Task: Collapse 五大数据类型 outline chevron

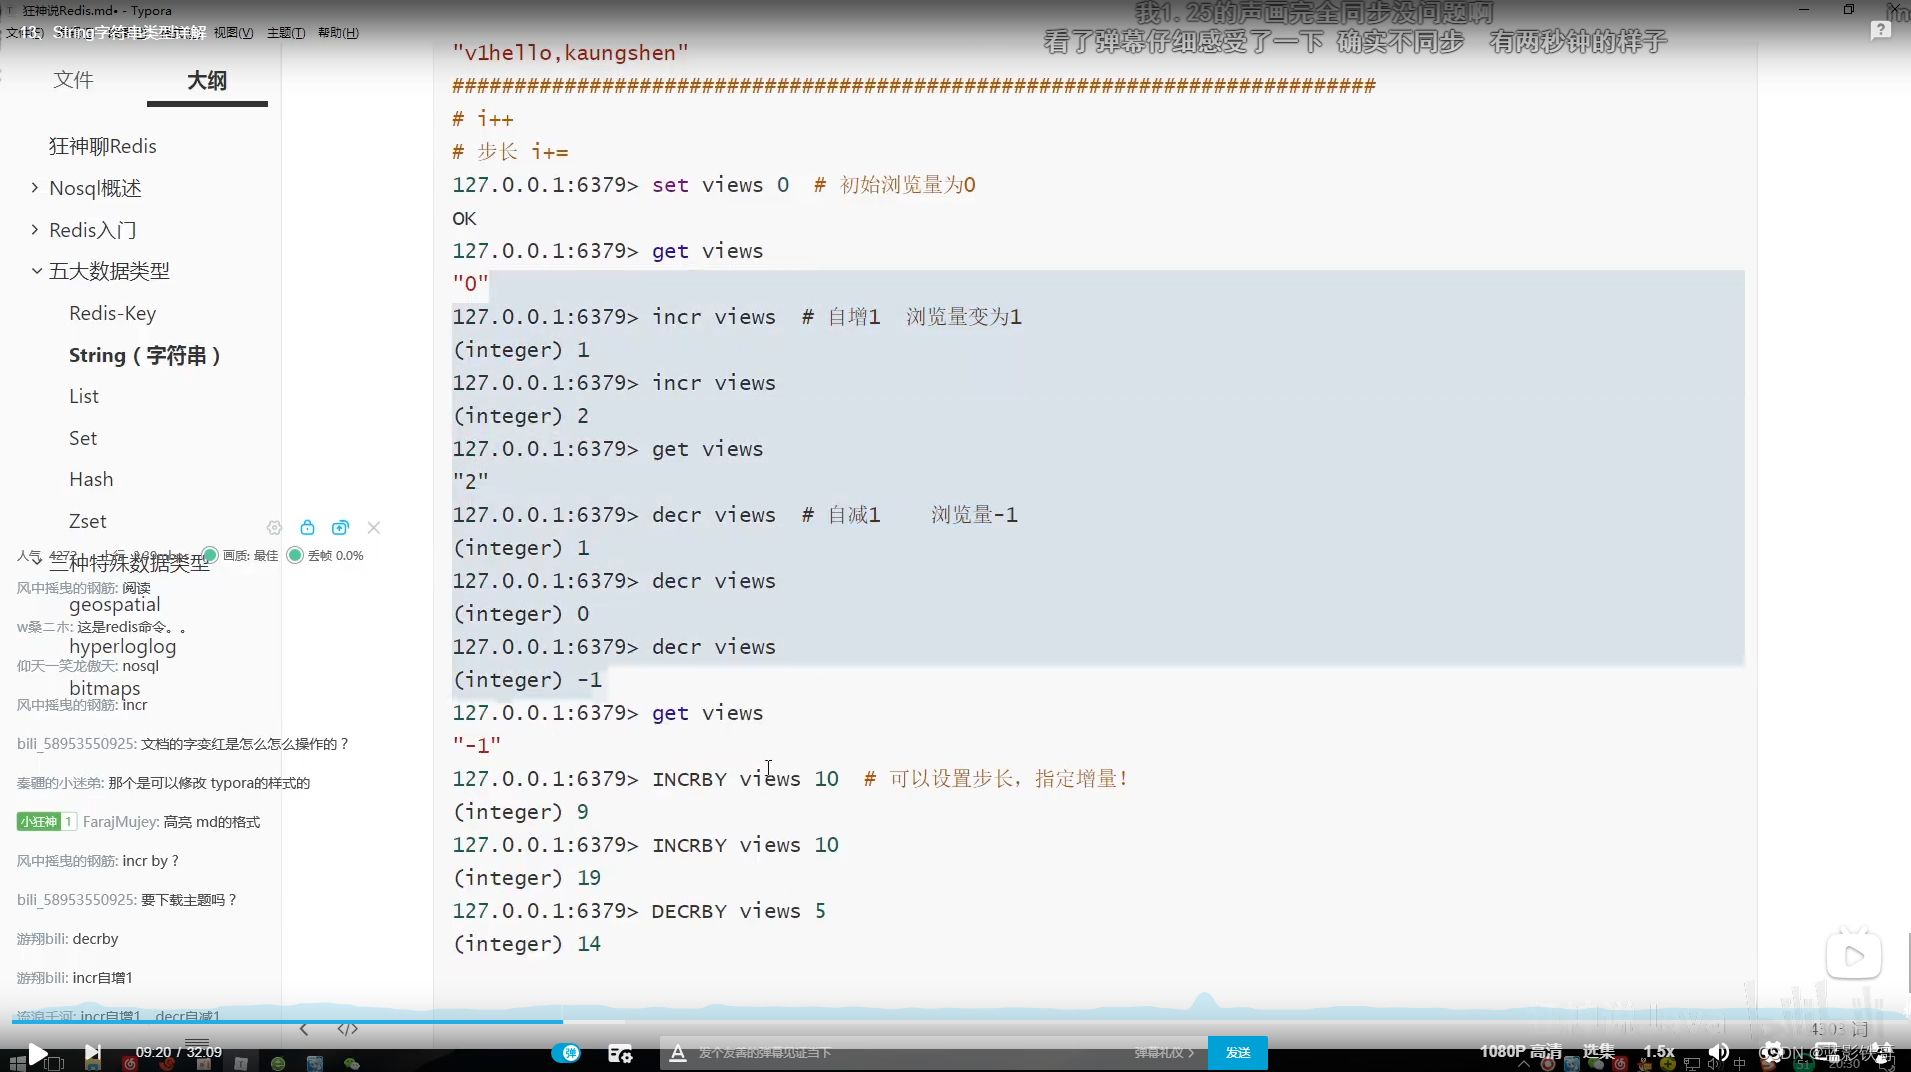Action: (x=36, y=271)
